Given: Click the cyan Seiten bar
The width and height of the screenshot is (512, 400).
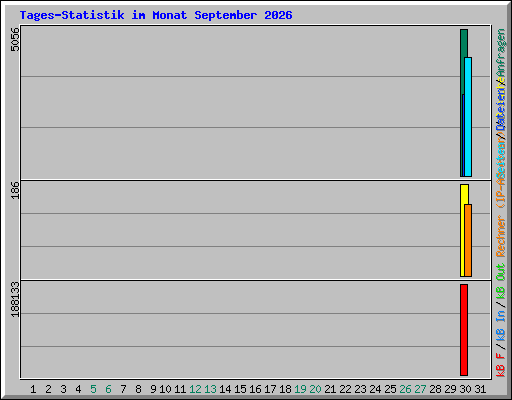Looking at the screenshot, I should (x=468, y=117).
